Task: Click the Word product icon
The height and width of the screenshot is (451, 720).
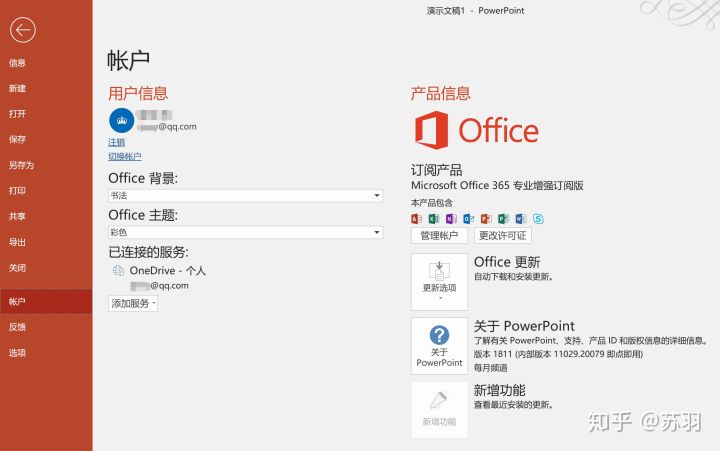Action: point(521,219)
